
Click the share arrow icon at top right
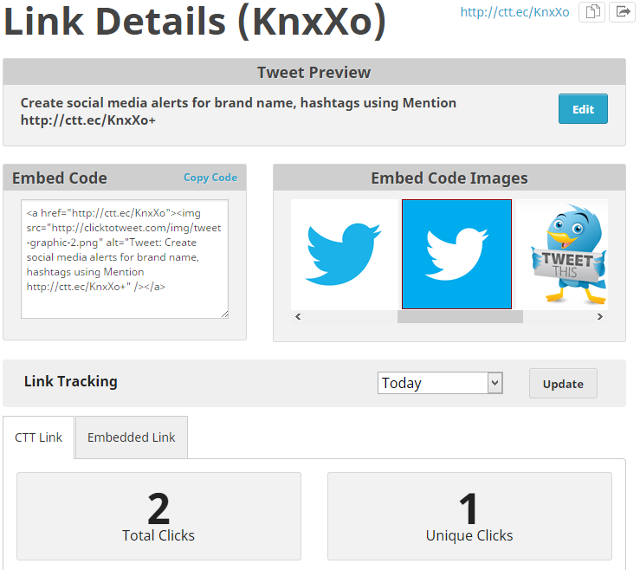622,12
